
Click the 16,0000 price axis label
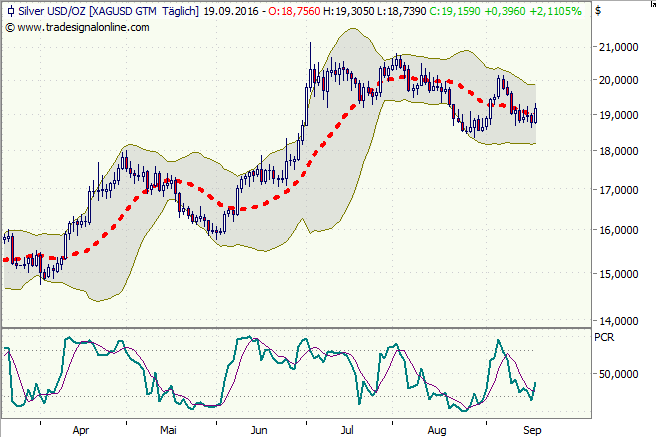[619, 230]
